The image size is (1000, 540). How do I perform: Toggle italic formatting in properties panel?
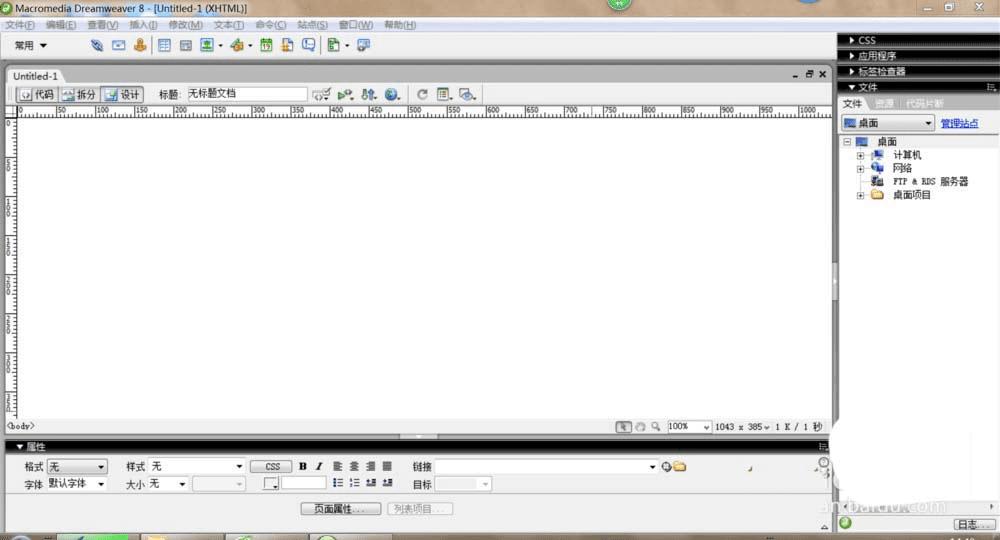(319, 466)
